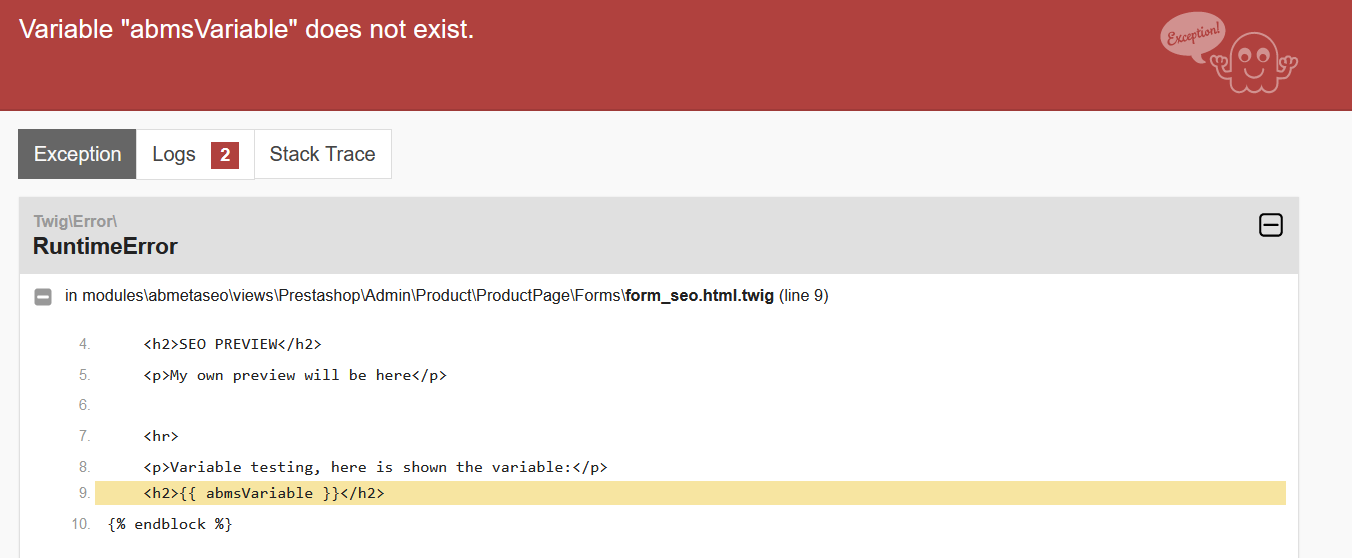This screenshot has height=558, width=1352.
Task: Click the RuntimeError class heading
Action: point(105,246)
